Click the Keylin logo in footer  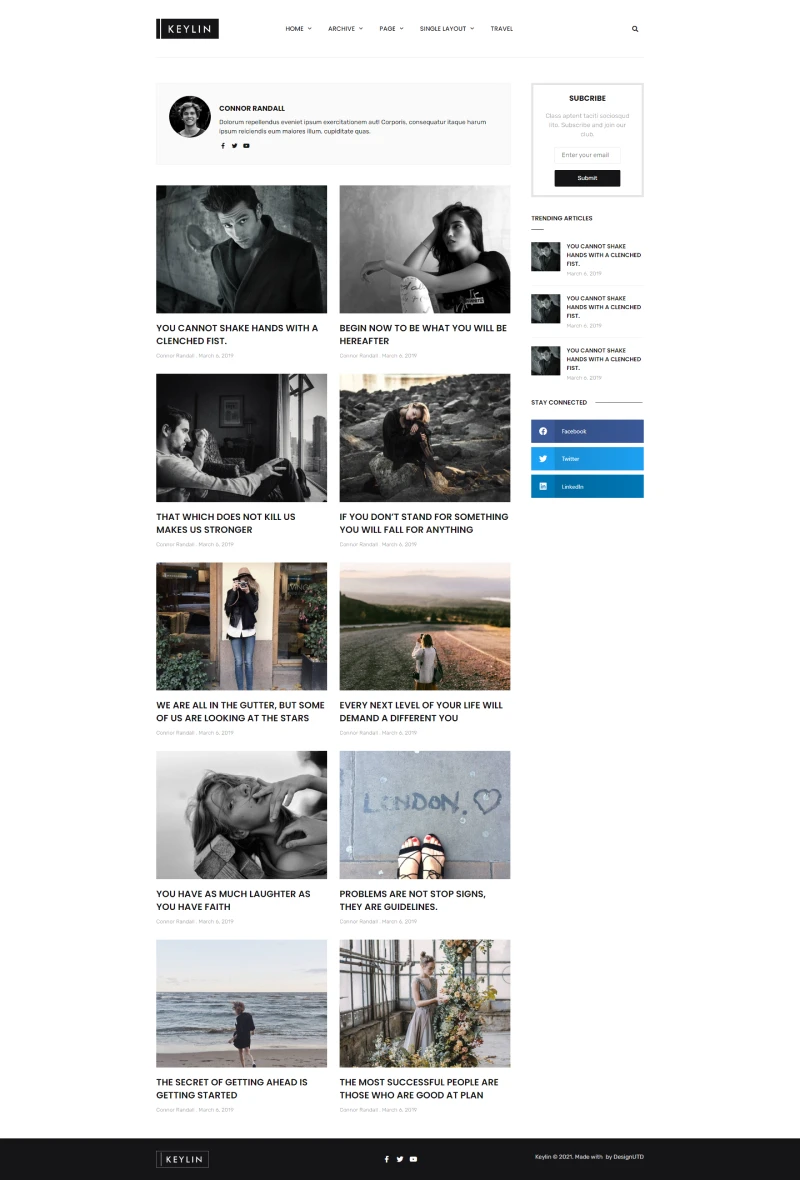(x=182, y=1159)
